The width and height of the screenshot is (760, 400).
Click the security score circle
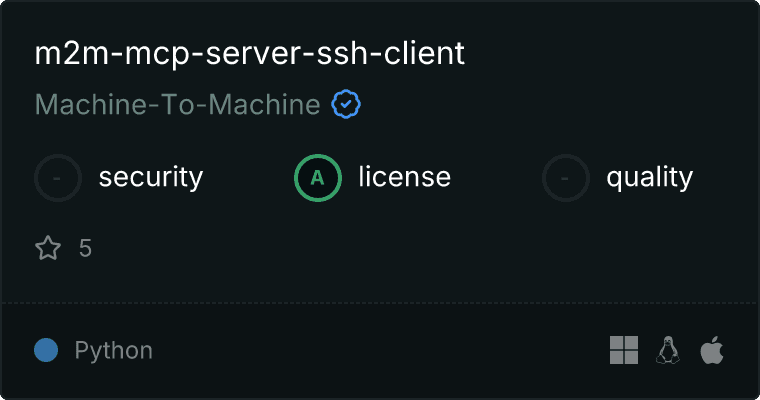pyautogui.click(x=58, y=178)
